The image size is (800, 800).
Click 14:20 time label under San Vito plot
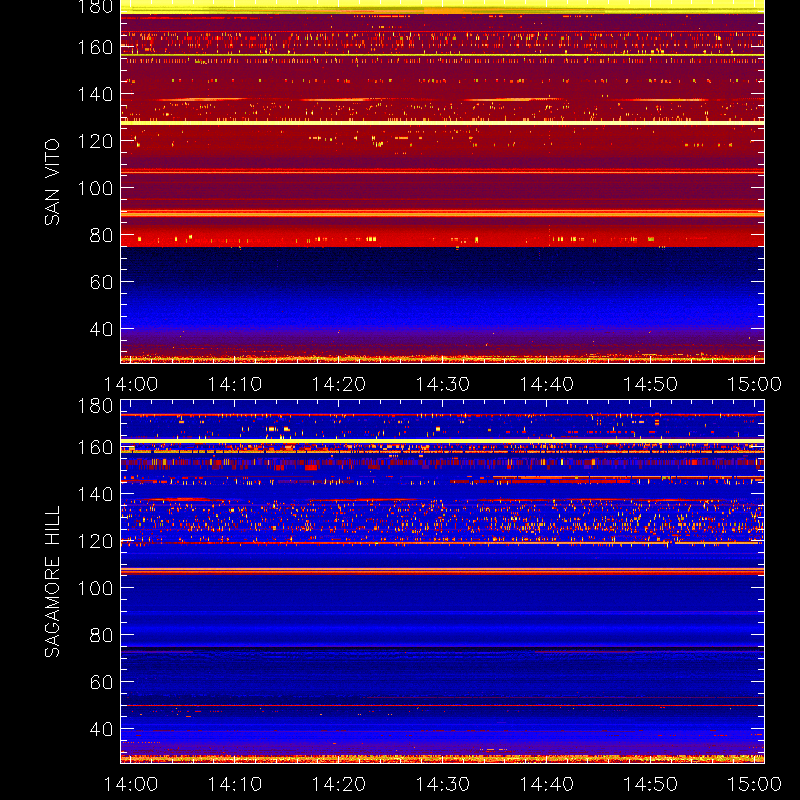(339, 384)
